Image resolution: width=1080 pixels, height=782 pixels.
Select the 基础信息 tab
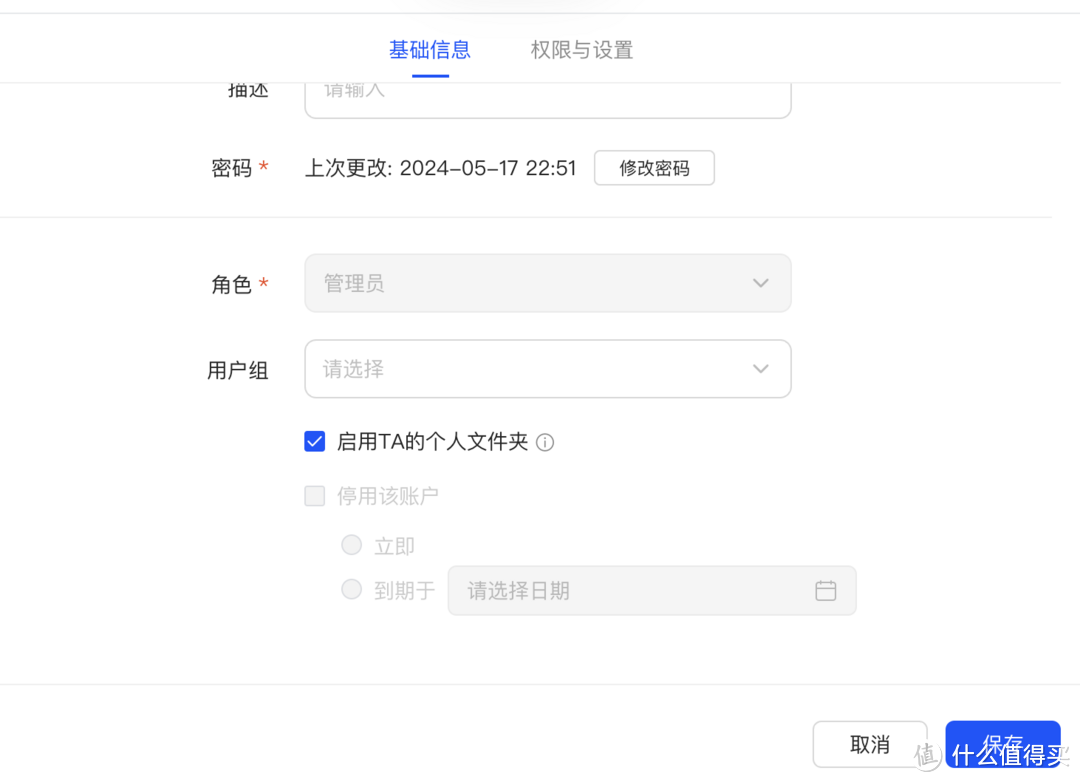tap(430, 49)
